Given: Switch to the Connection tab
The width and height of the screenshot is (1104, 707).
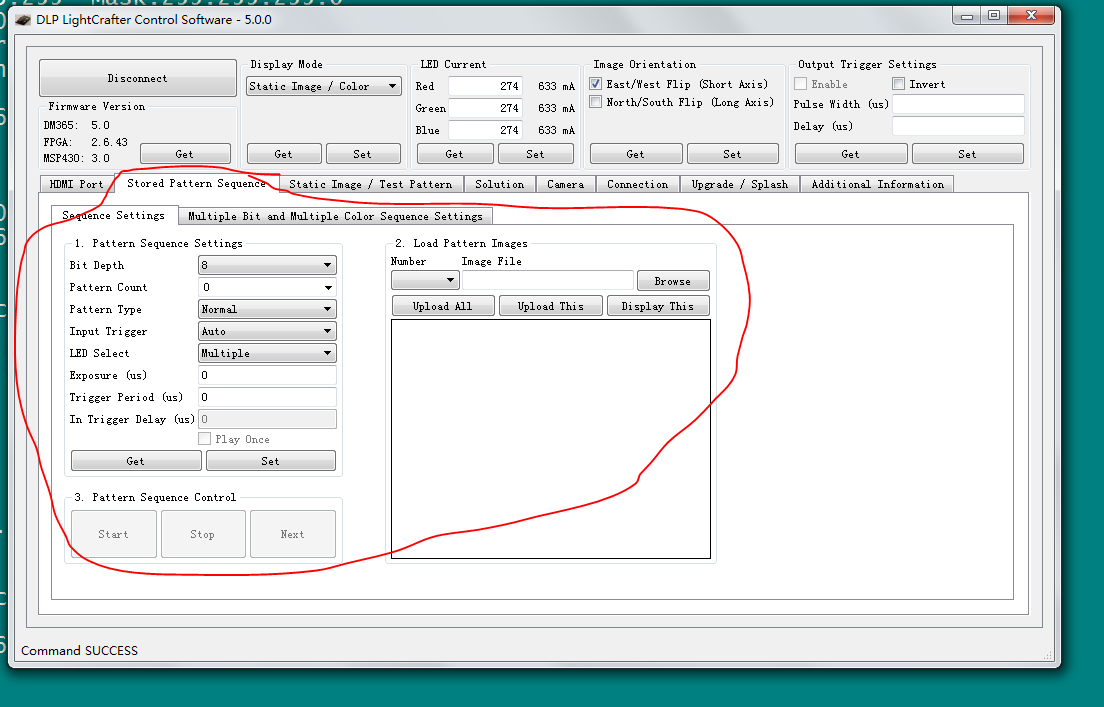Looking at the screenshot, I should 638,184.
